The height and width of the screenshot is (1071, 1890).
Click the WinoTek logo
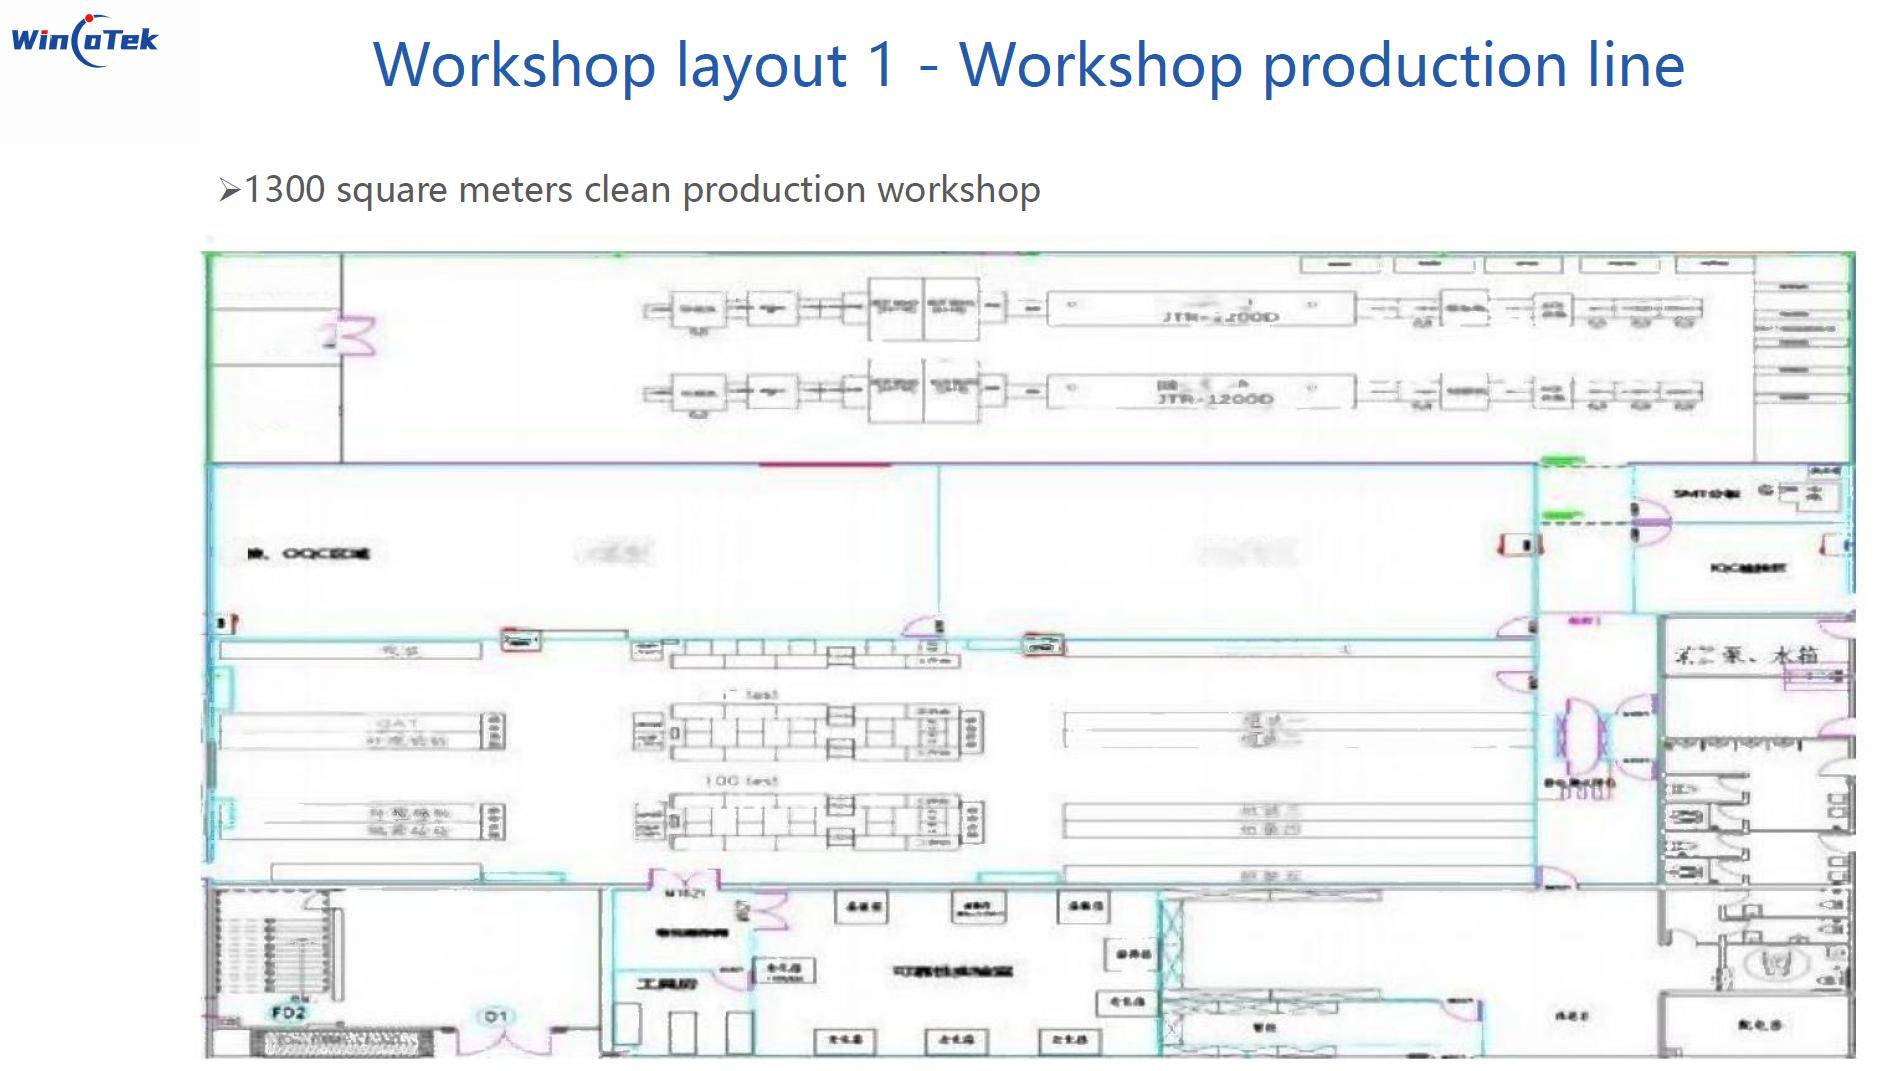(x=85, y=40)
